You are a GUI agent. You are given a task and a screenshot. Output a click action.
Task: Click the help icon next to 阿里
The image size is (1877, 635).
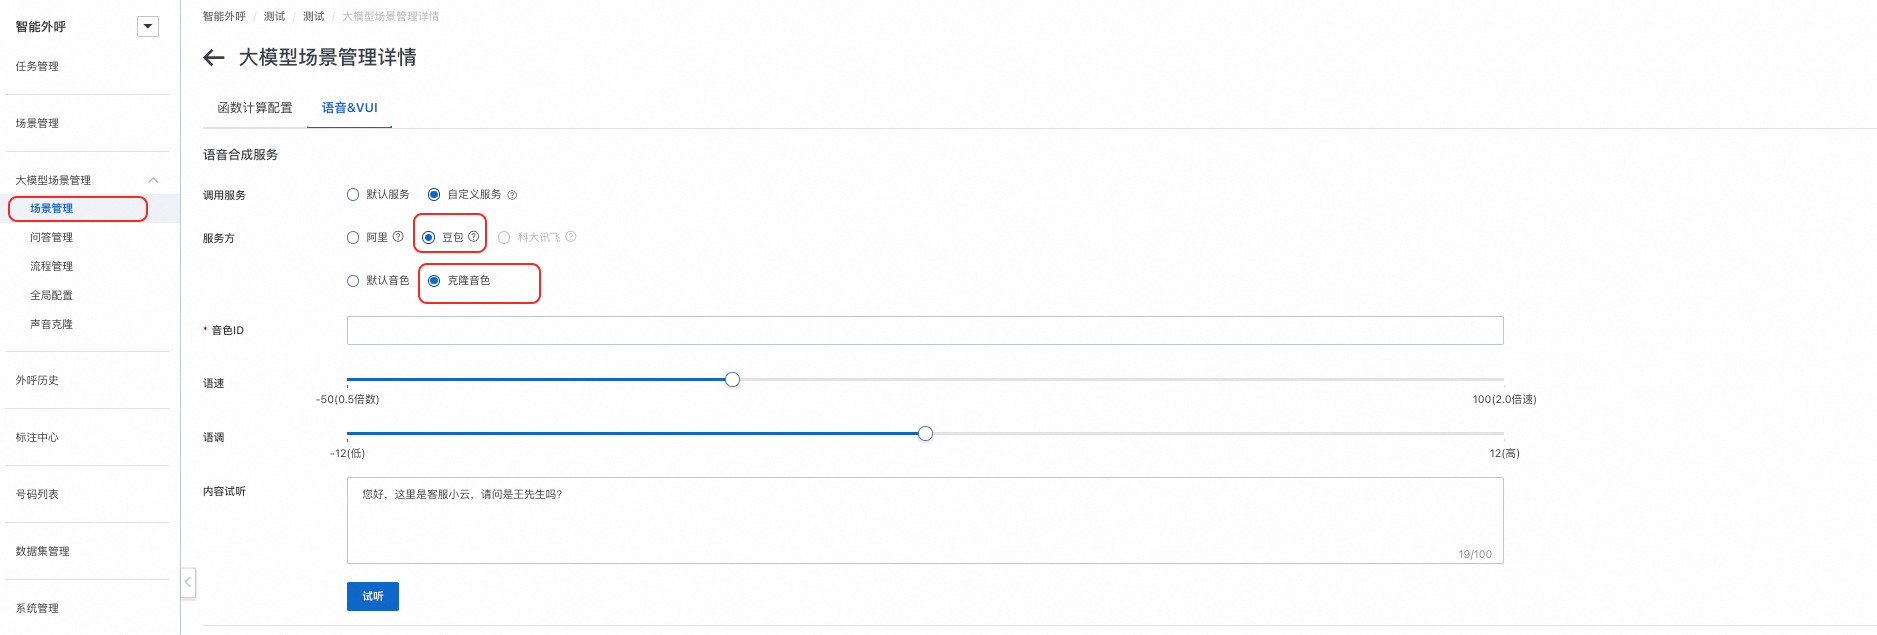398,237
